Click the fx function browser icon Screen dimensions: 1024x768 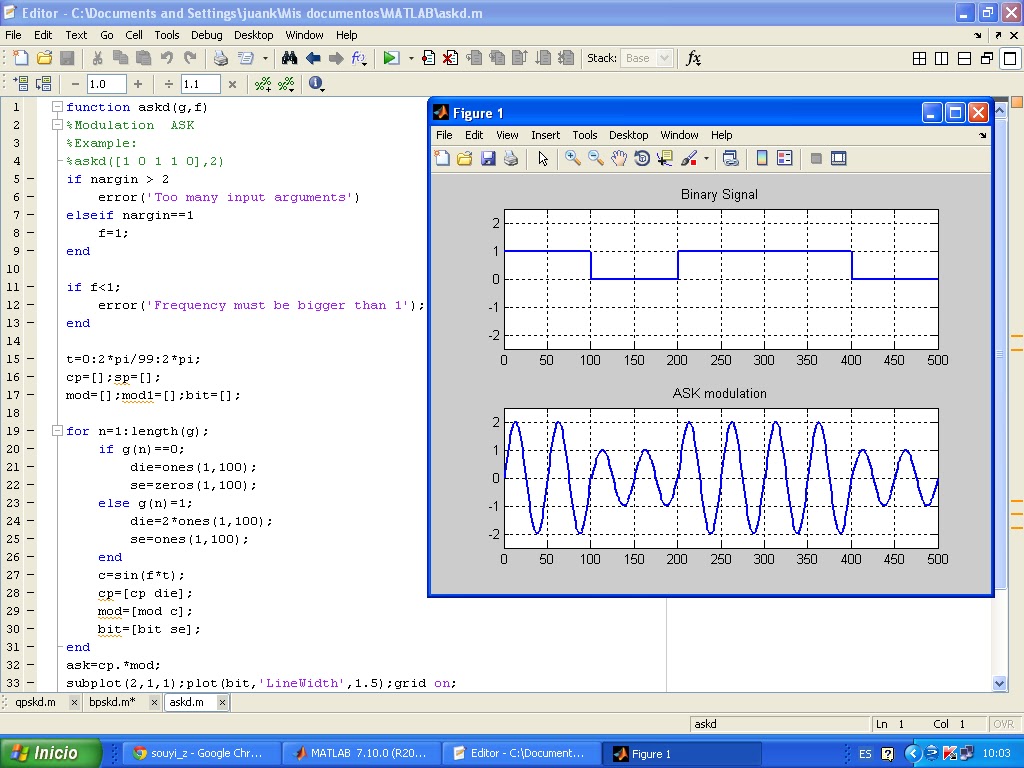click(x=693, y=58)
